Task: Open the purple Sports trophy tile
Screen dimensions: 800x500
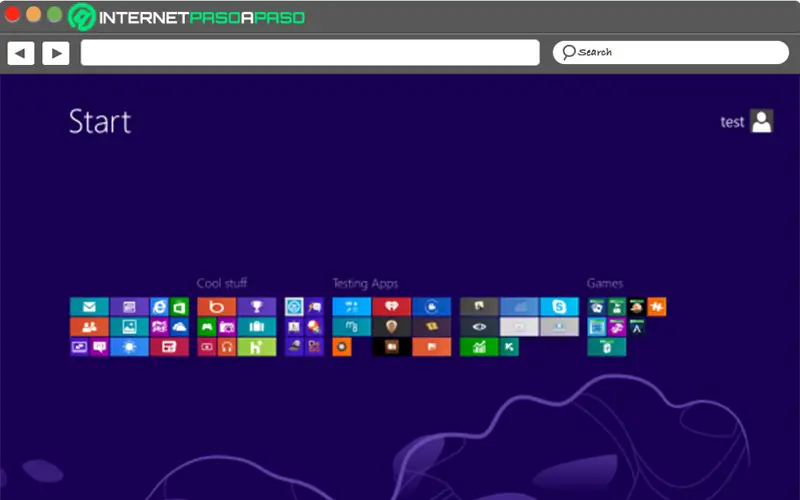Action: click(x=257, y=307)
